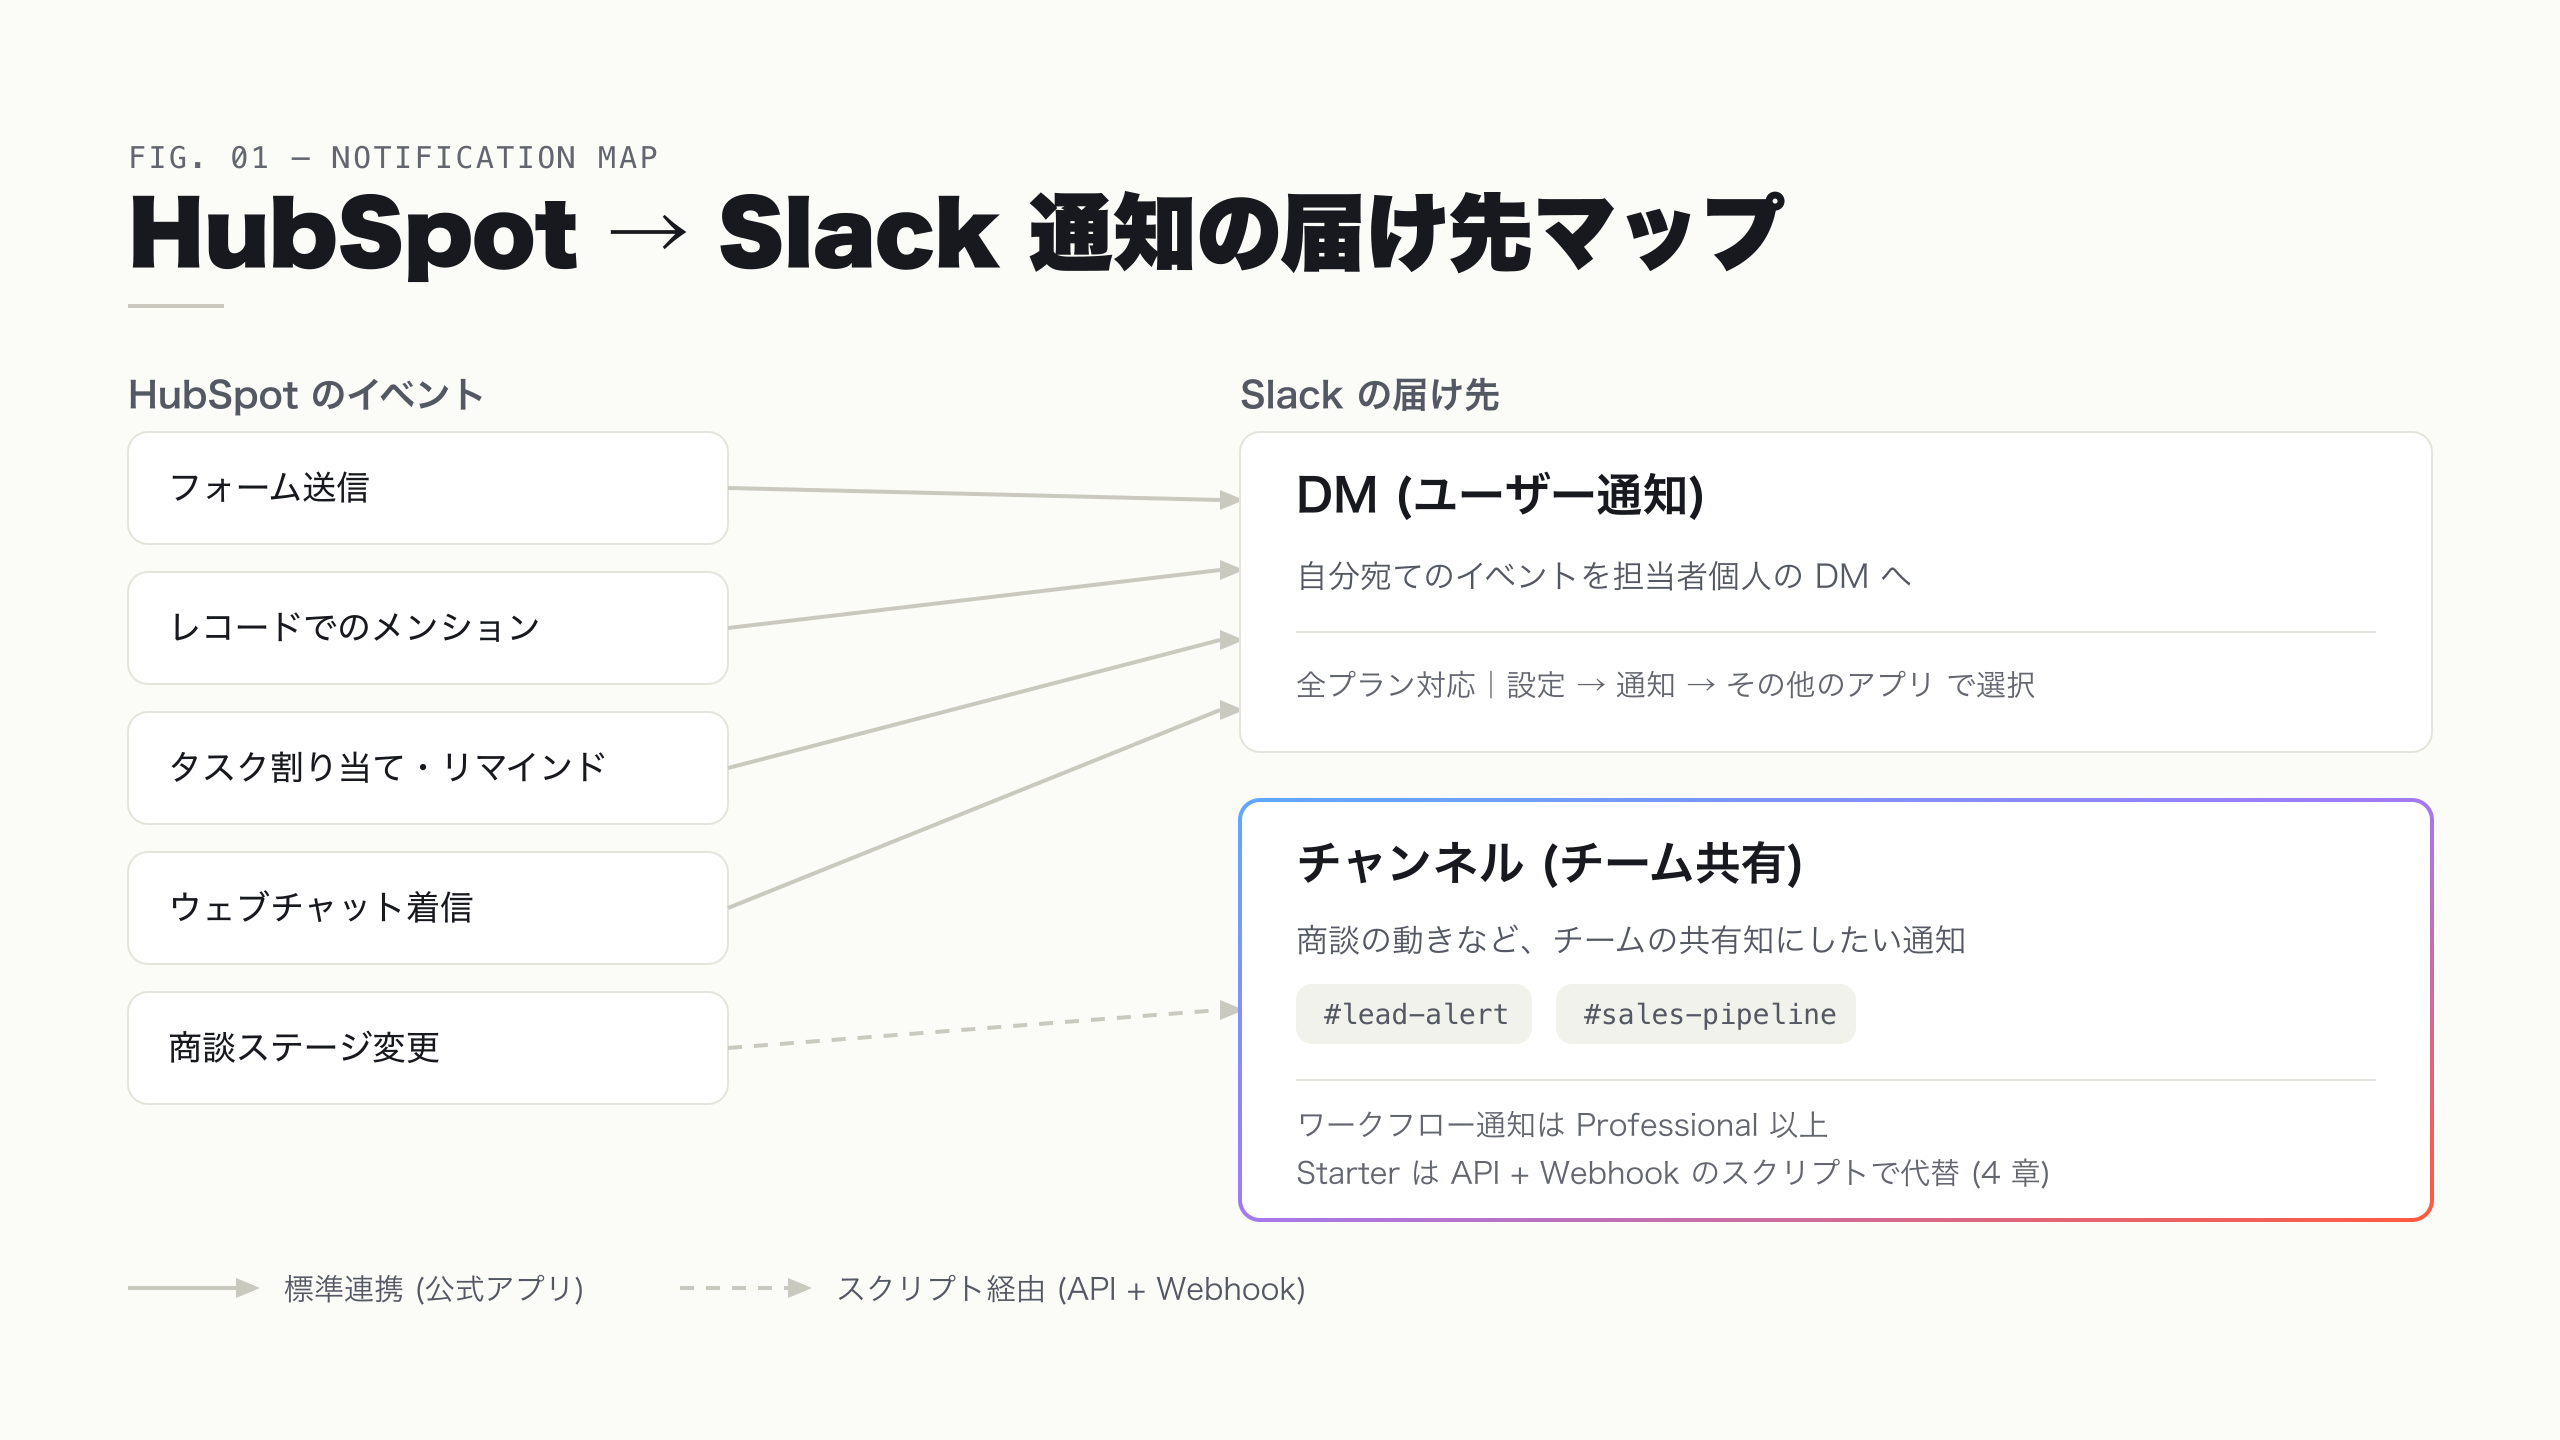Click the スクリプト経由 (API + Webhook) legend label
The height and width of the screenshot is (1440, 2560).
(1071, 1289)
